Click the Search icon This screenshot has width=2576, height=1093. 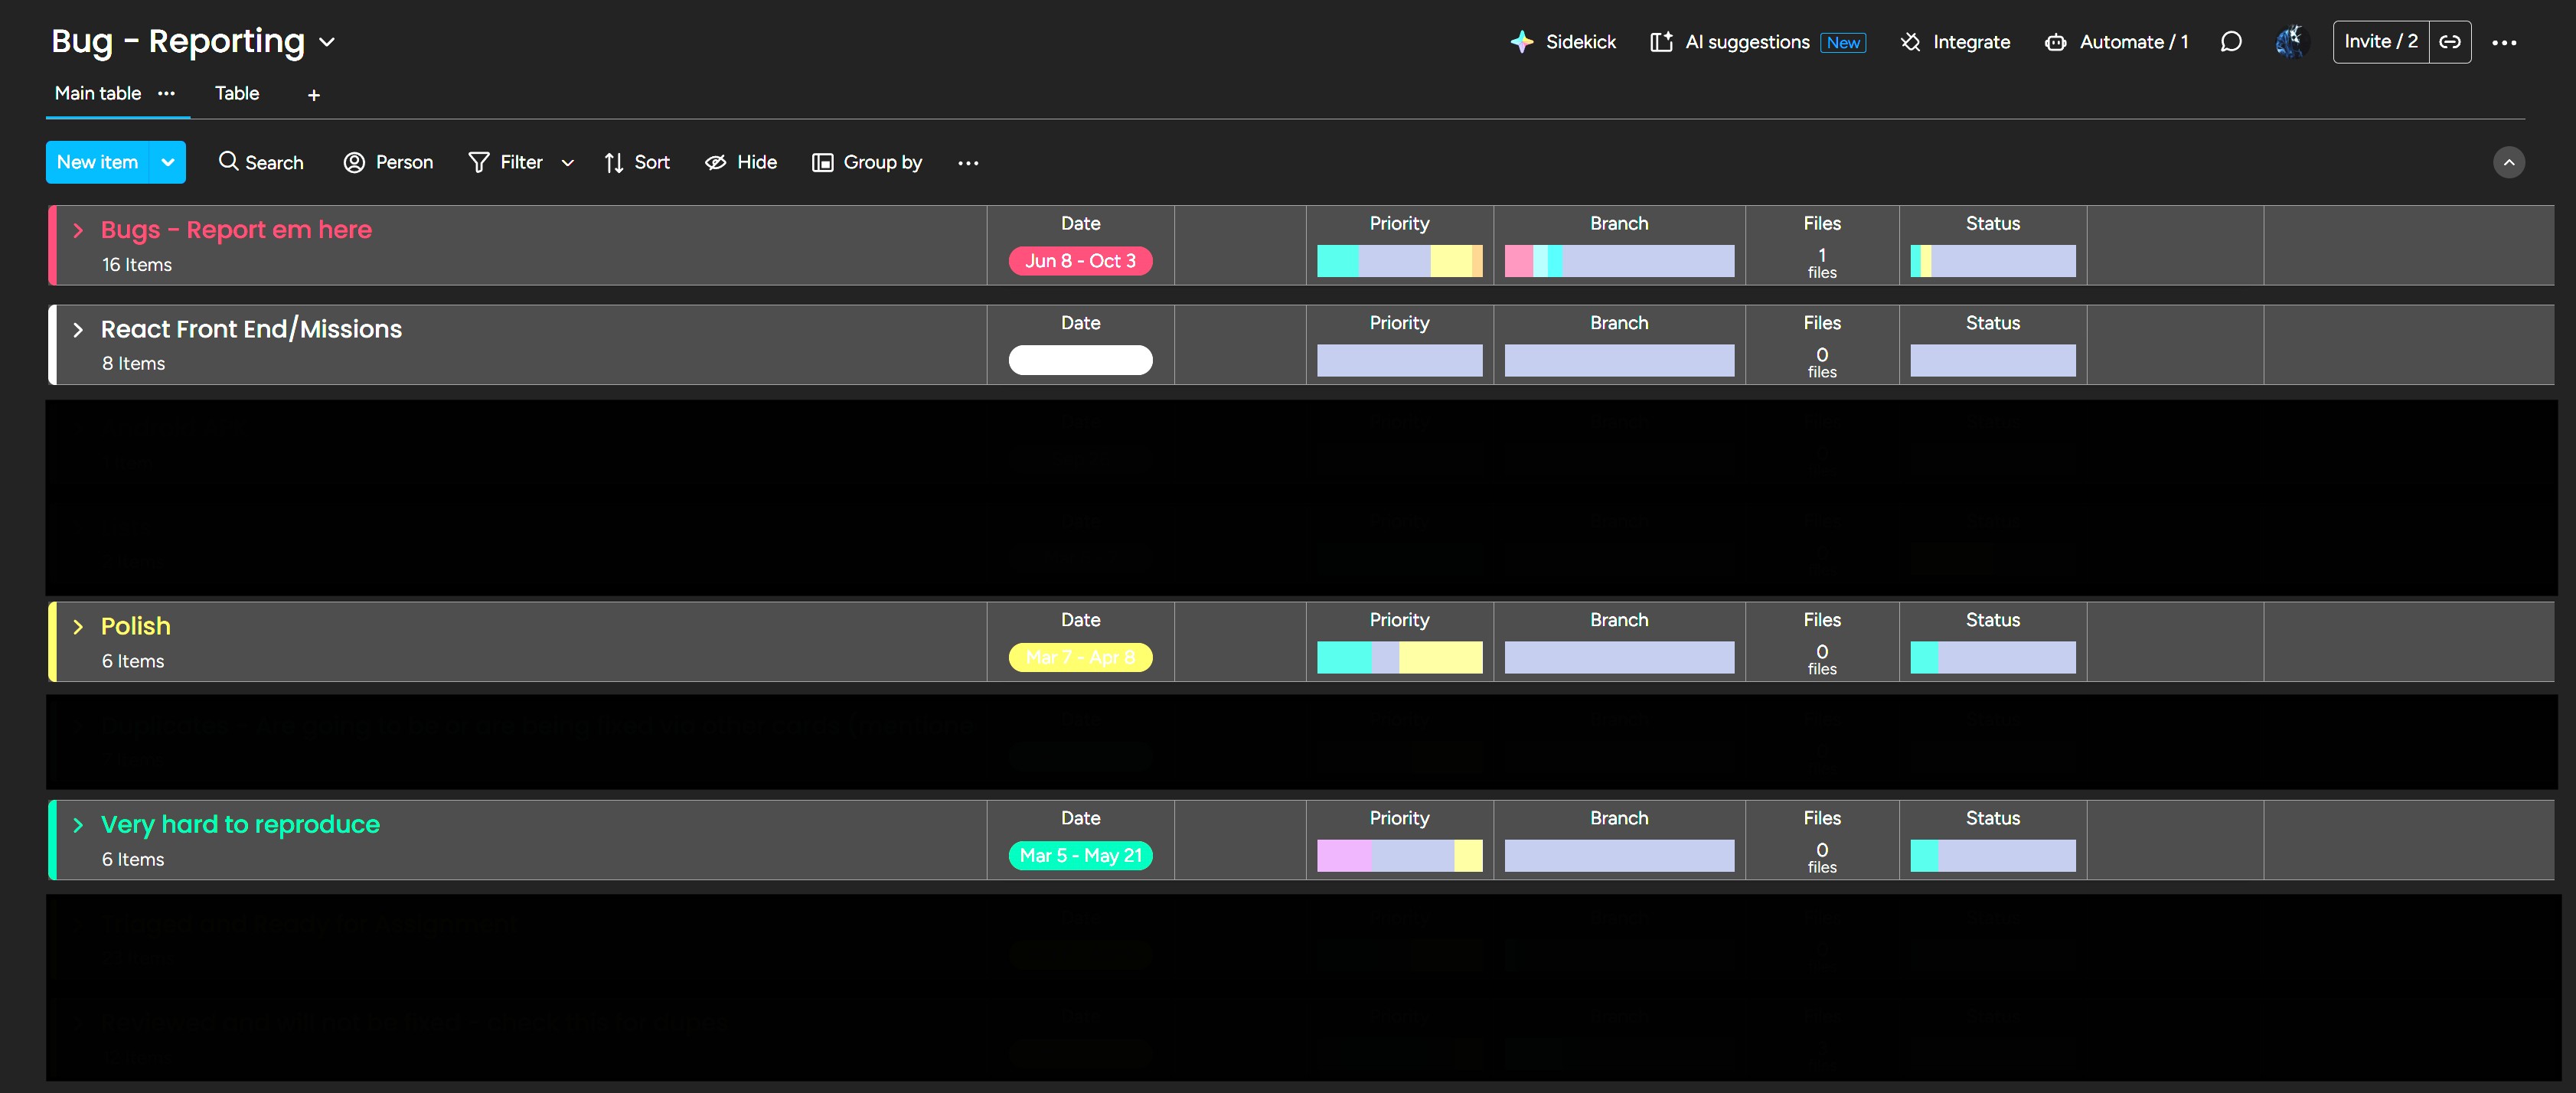click(228, 162)
